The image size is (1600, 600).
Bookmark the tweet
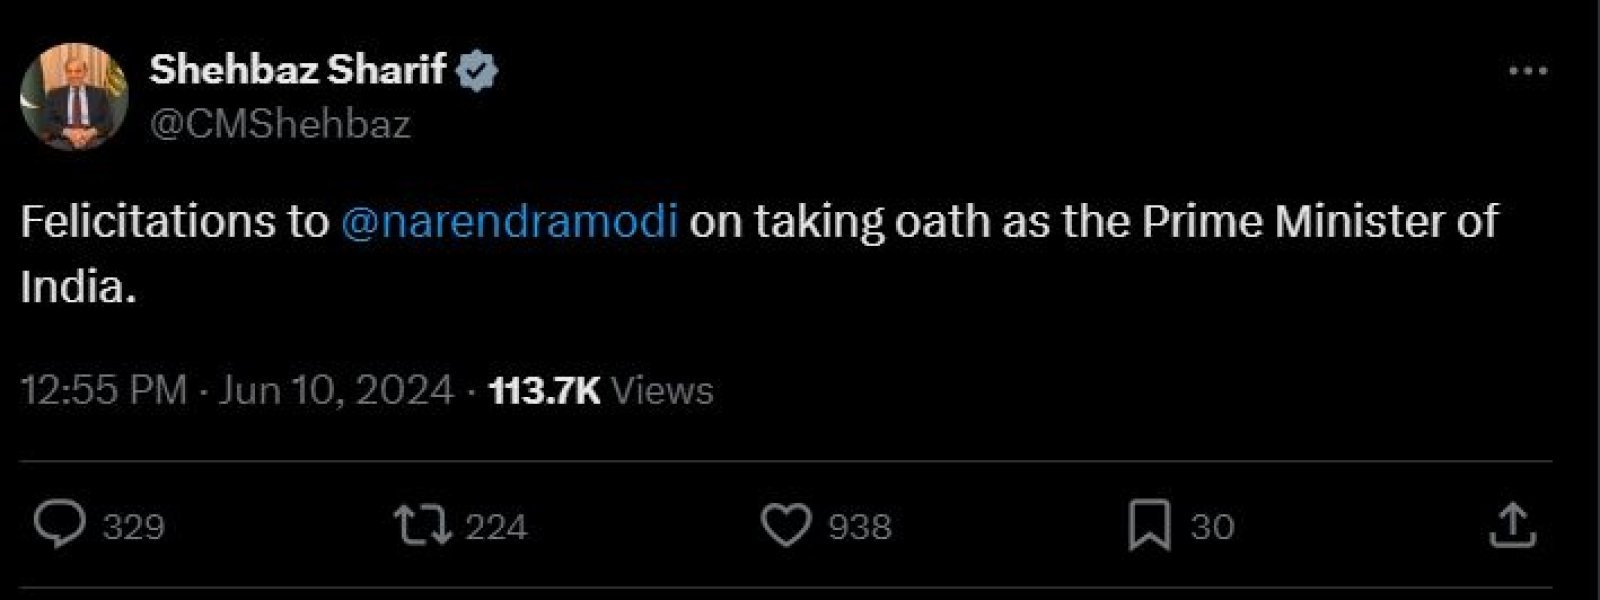point(1152,523)
